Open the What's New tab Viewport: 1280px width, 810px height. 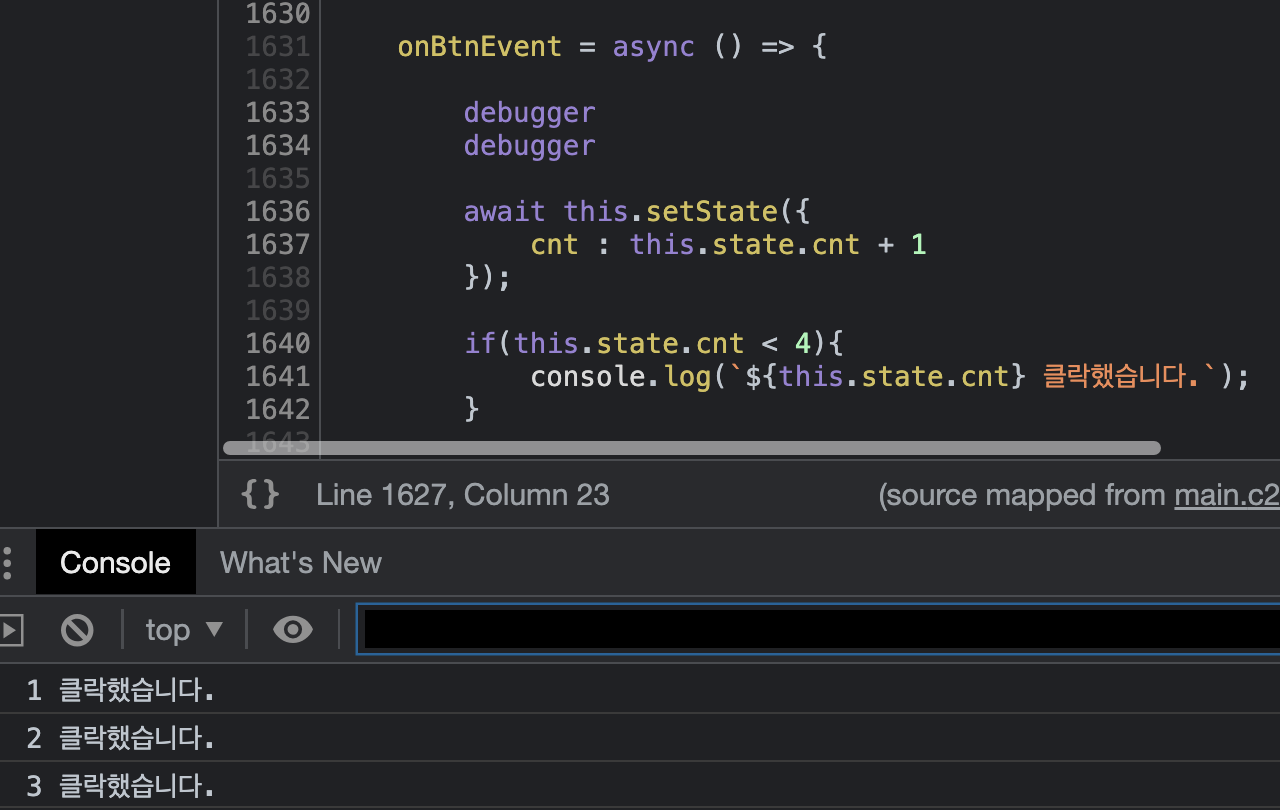300,561
